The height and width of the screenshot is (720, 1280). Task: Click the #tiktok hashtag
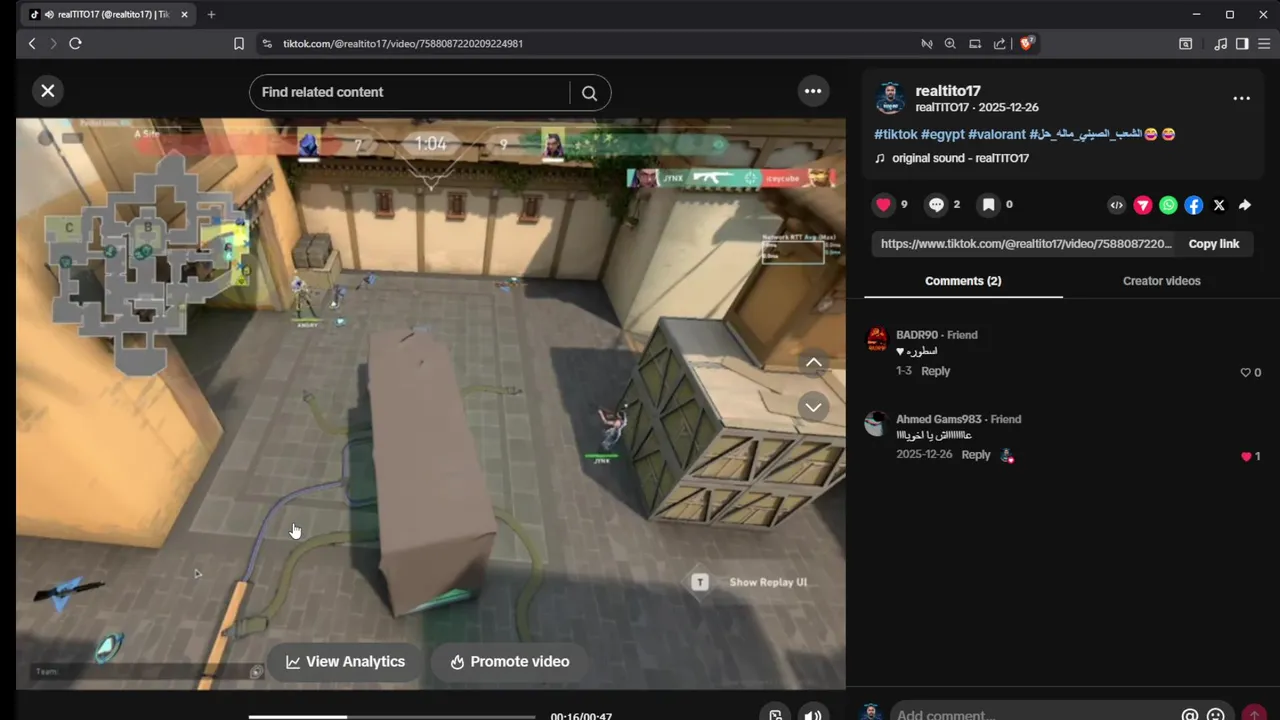[895, 134]
